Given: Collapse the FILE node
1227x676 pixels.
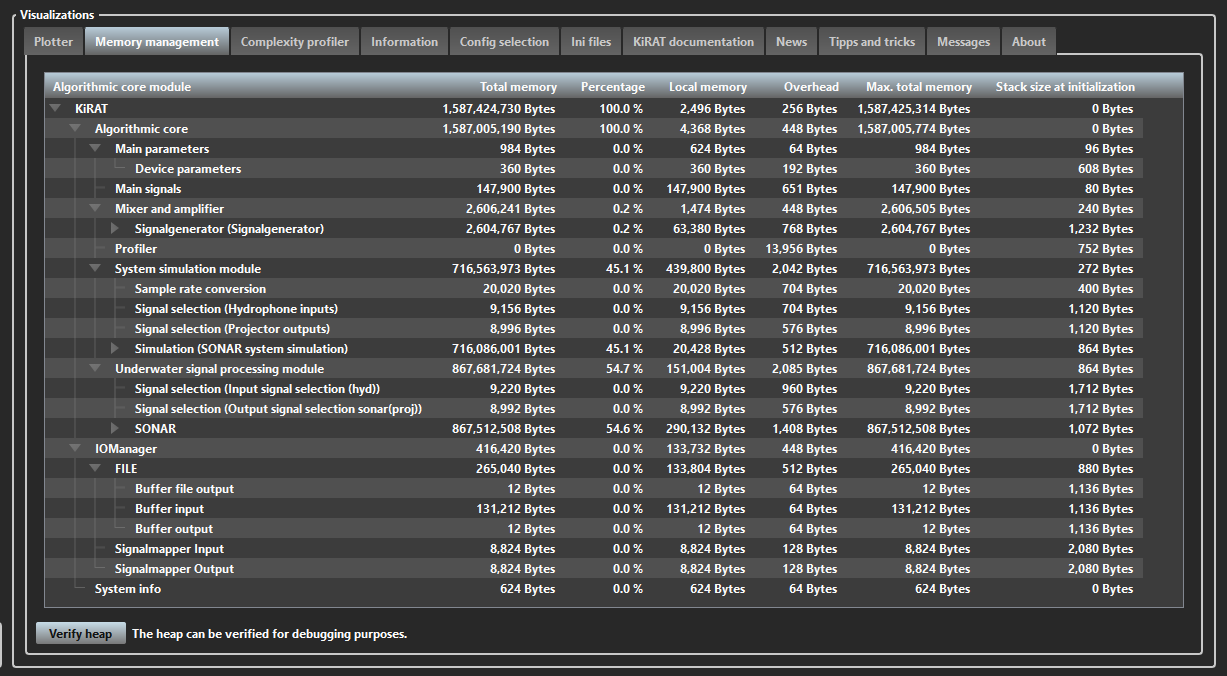Looking at the screenshot, I should pos(95,468).
